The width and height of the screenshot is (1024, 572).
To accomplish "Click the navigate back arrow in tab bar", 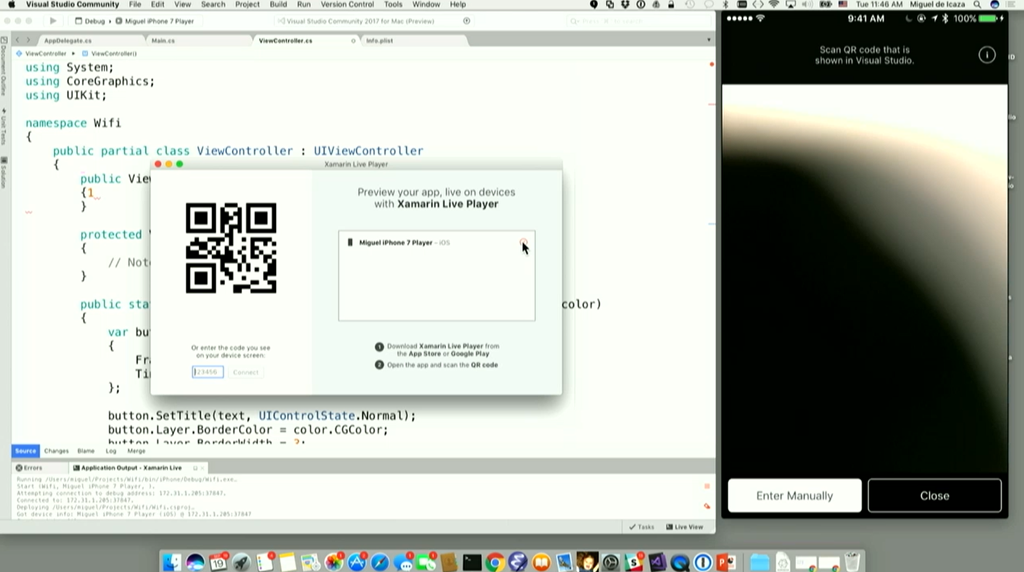I will coord(18,40).
